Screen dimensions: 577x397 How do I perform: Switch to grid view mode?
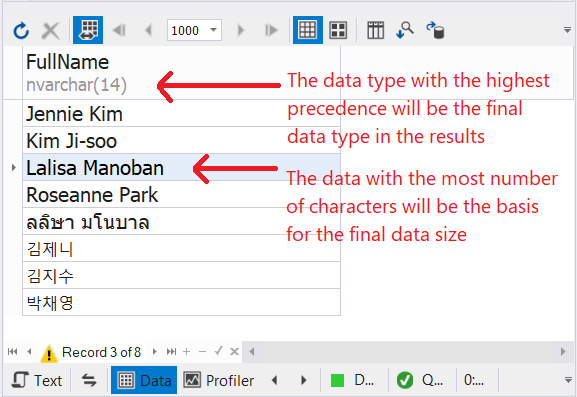308,30
